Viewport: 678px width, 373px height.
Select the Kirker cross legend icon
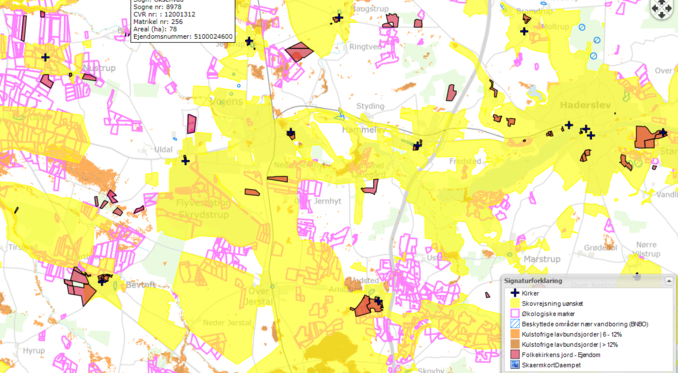pos(515,293)
